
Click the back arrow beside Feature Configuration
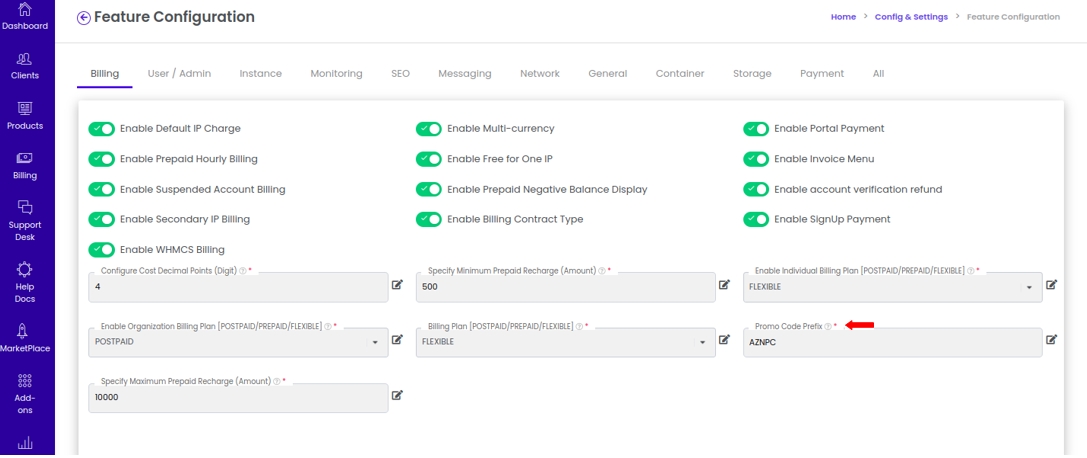pos(83,17)
